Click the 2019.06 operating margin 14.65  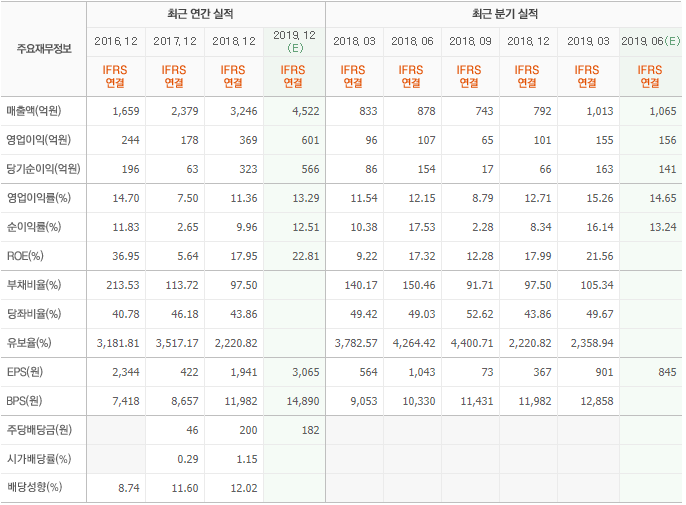pos(663,198)
